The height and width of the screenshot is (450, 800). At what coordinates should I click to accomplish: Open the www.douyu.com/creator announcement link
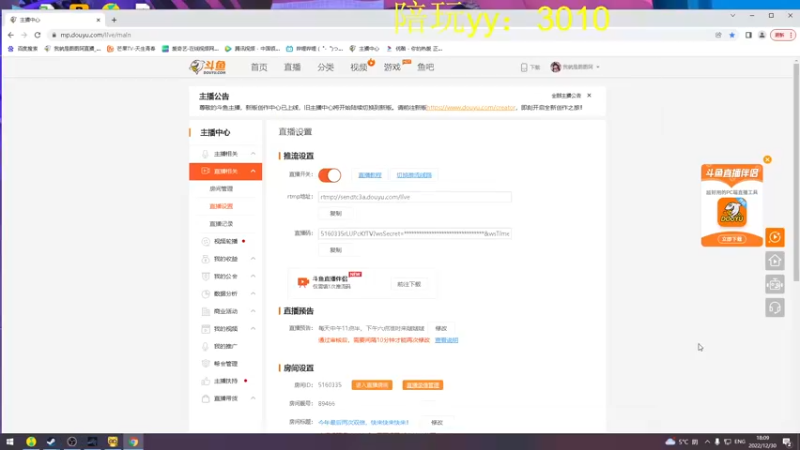coord(471,108)
